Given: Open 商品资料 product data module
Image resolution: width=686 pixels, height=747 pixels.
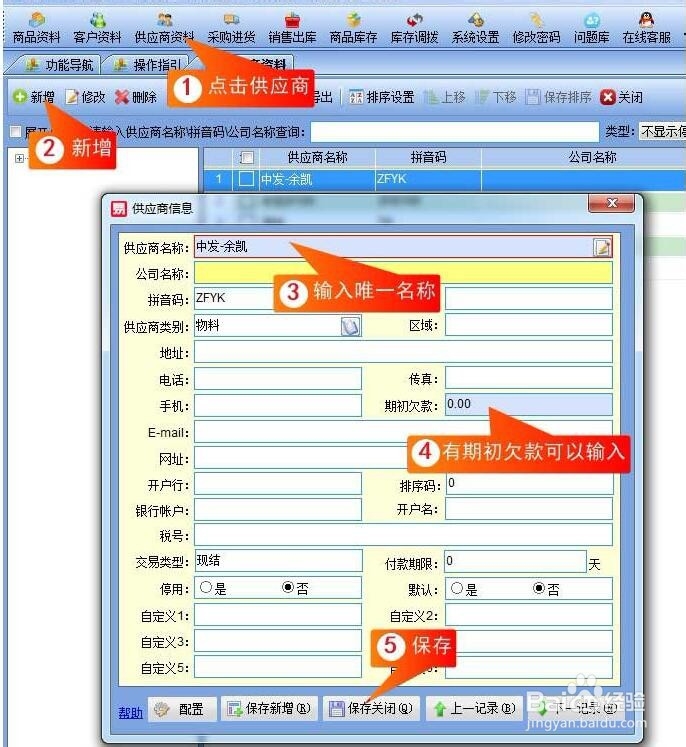Looking at the screenshot, I should click(36, 29).
